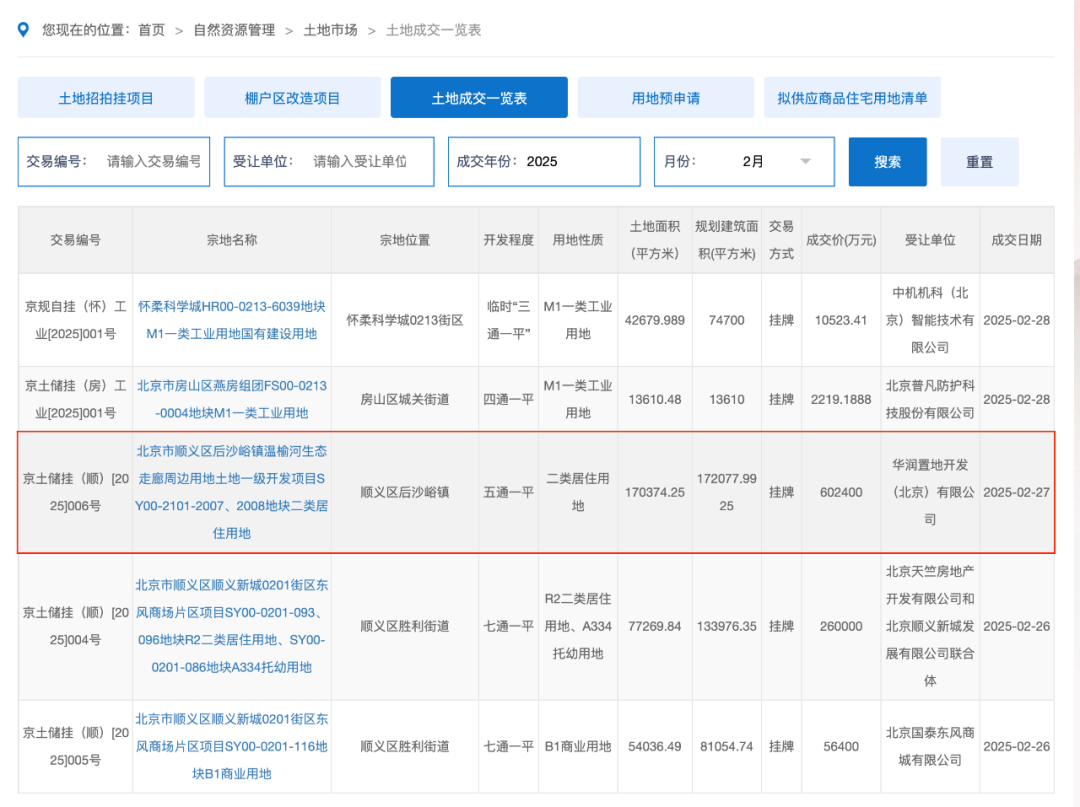This screenshot has width=1080, height=807.
Task: Switch to the 土地招拍挂项目 tab
Action: [106, 98]
